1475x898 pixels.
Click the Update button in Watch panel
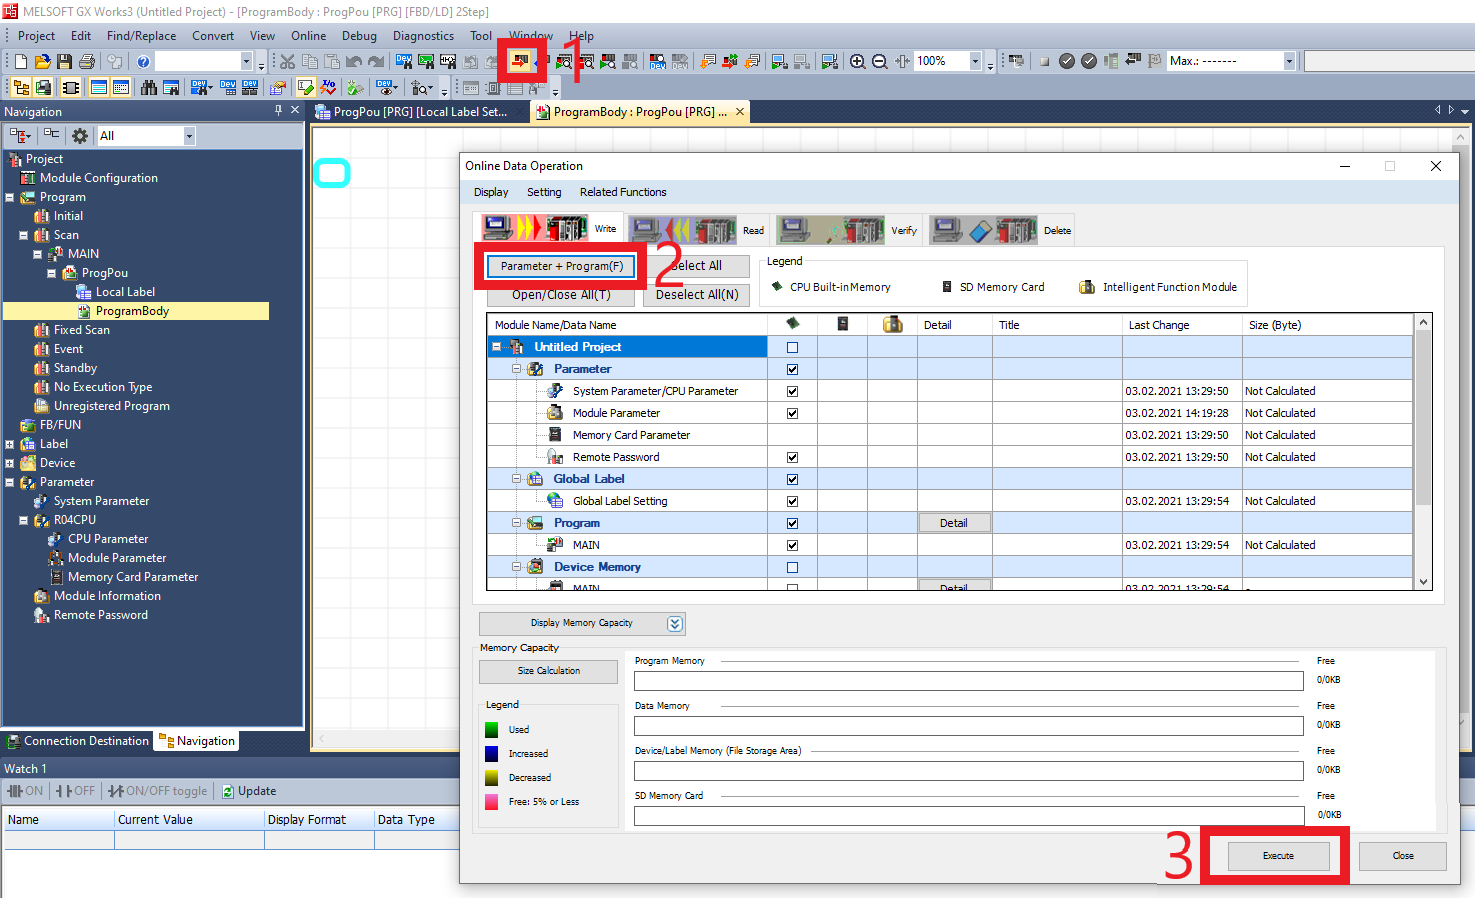point(249,791)
